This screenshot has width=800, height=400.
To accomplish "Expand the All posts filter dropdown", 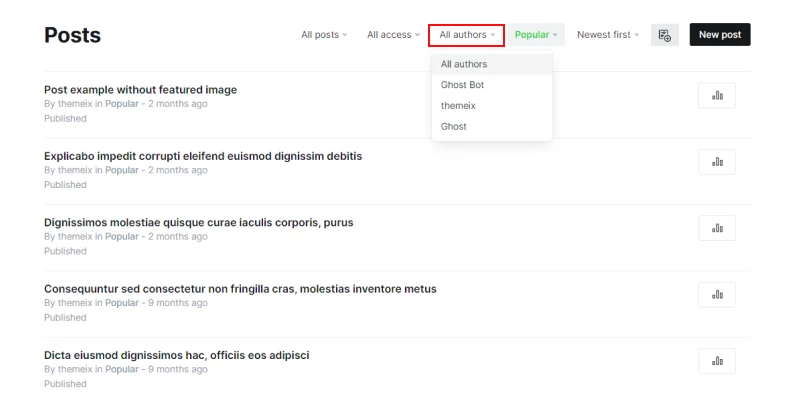I will point(324,35).
